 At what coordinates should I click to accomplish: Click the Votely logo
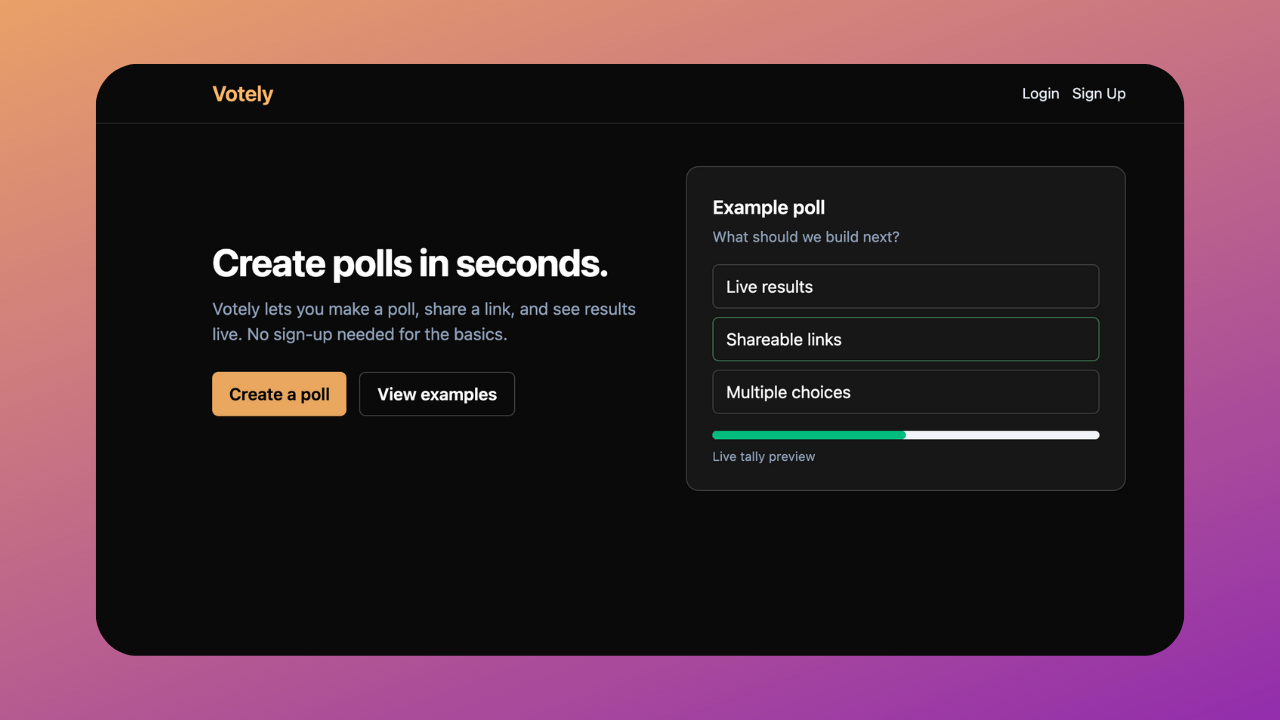click(x=242, y=94)
